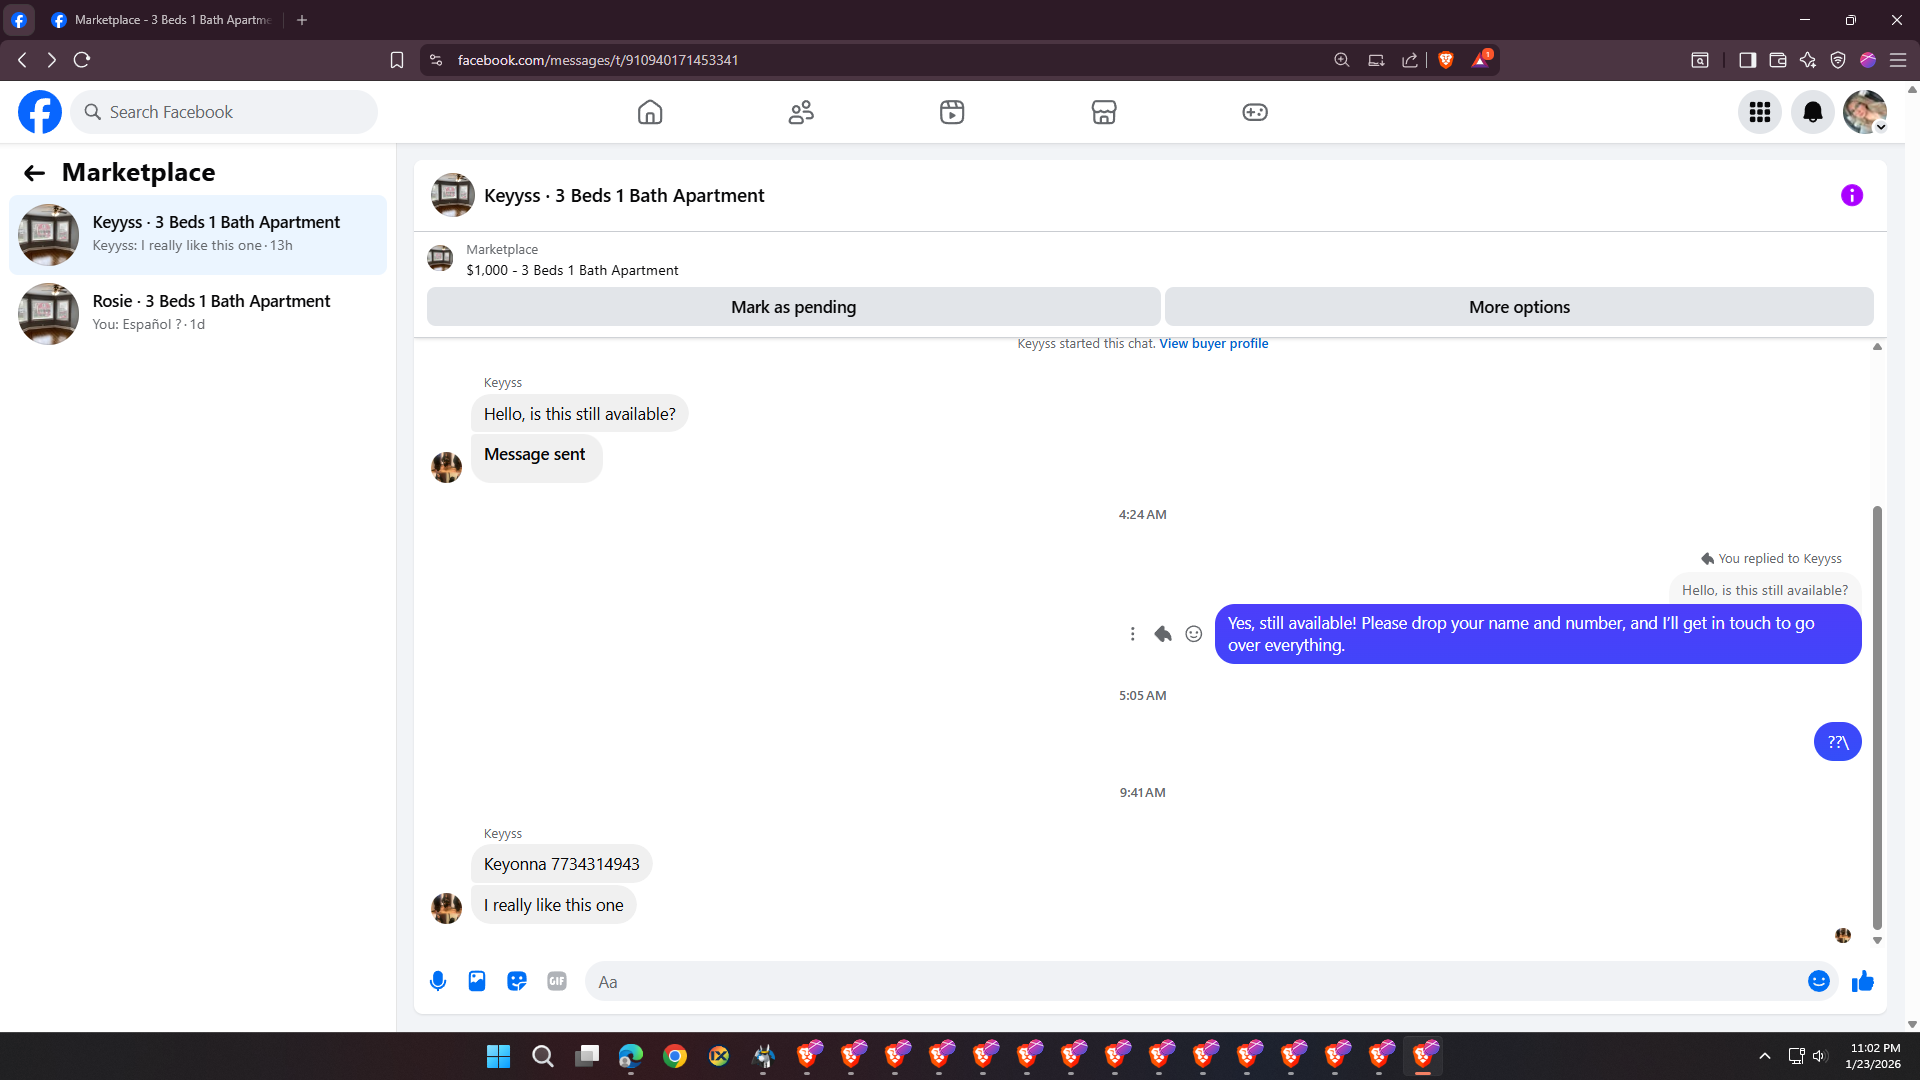Open View buyer profile link
The height and width of the screenshot is (1080, 1920).
pos(1213,343)
